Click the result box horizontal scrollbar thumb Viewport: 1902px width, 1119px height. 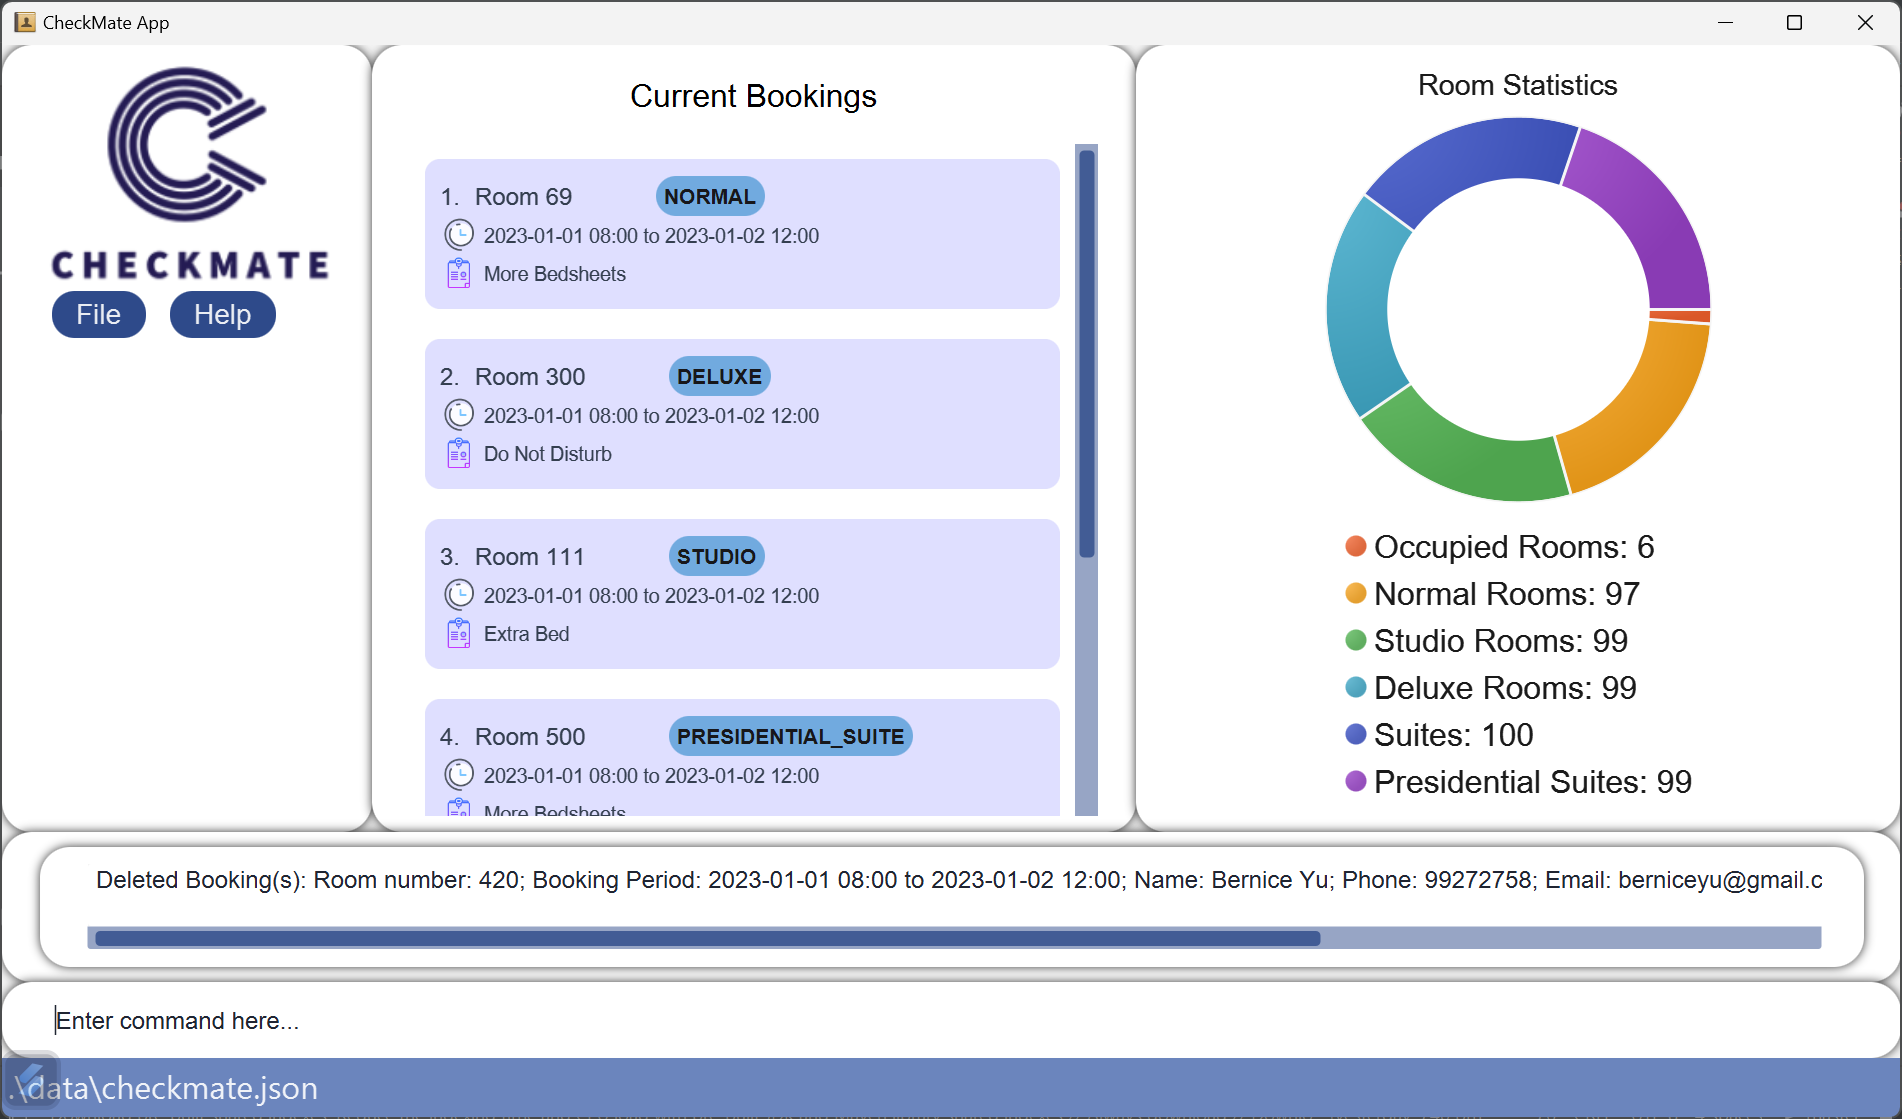pyautogui.click(x=708, y=938)
